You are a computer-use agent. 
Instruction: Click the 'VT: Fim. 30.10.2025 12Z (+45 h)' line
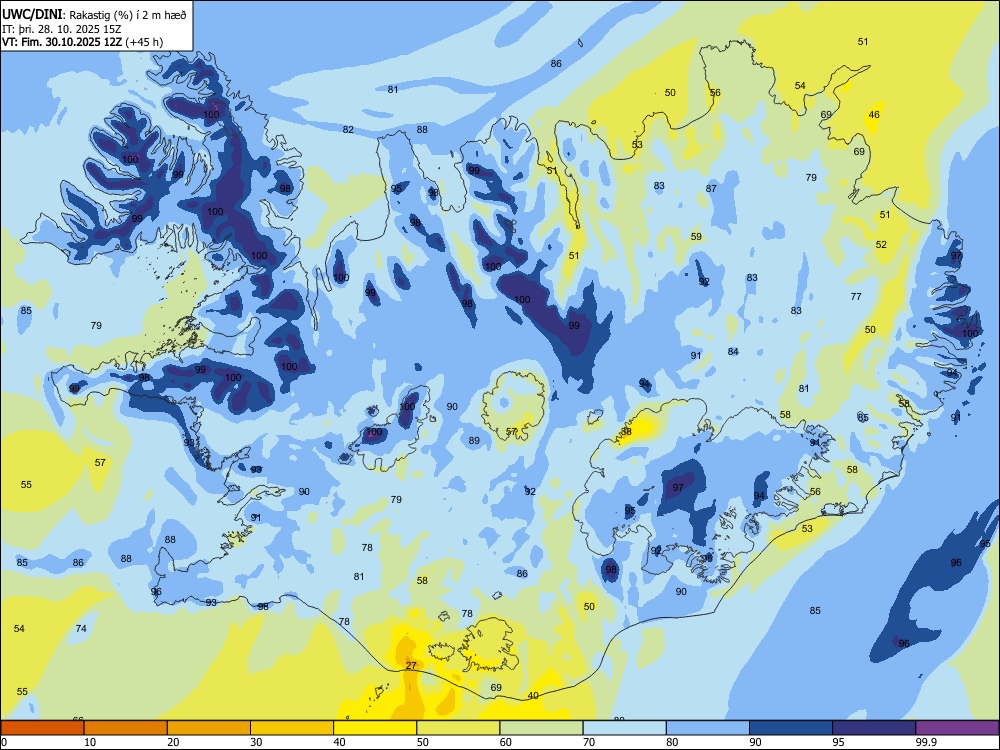coord(82,42)
